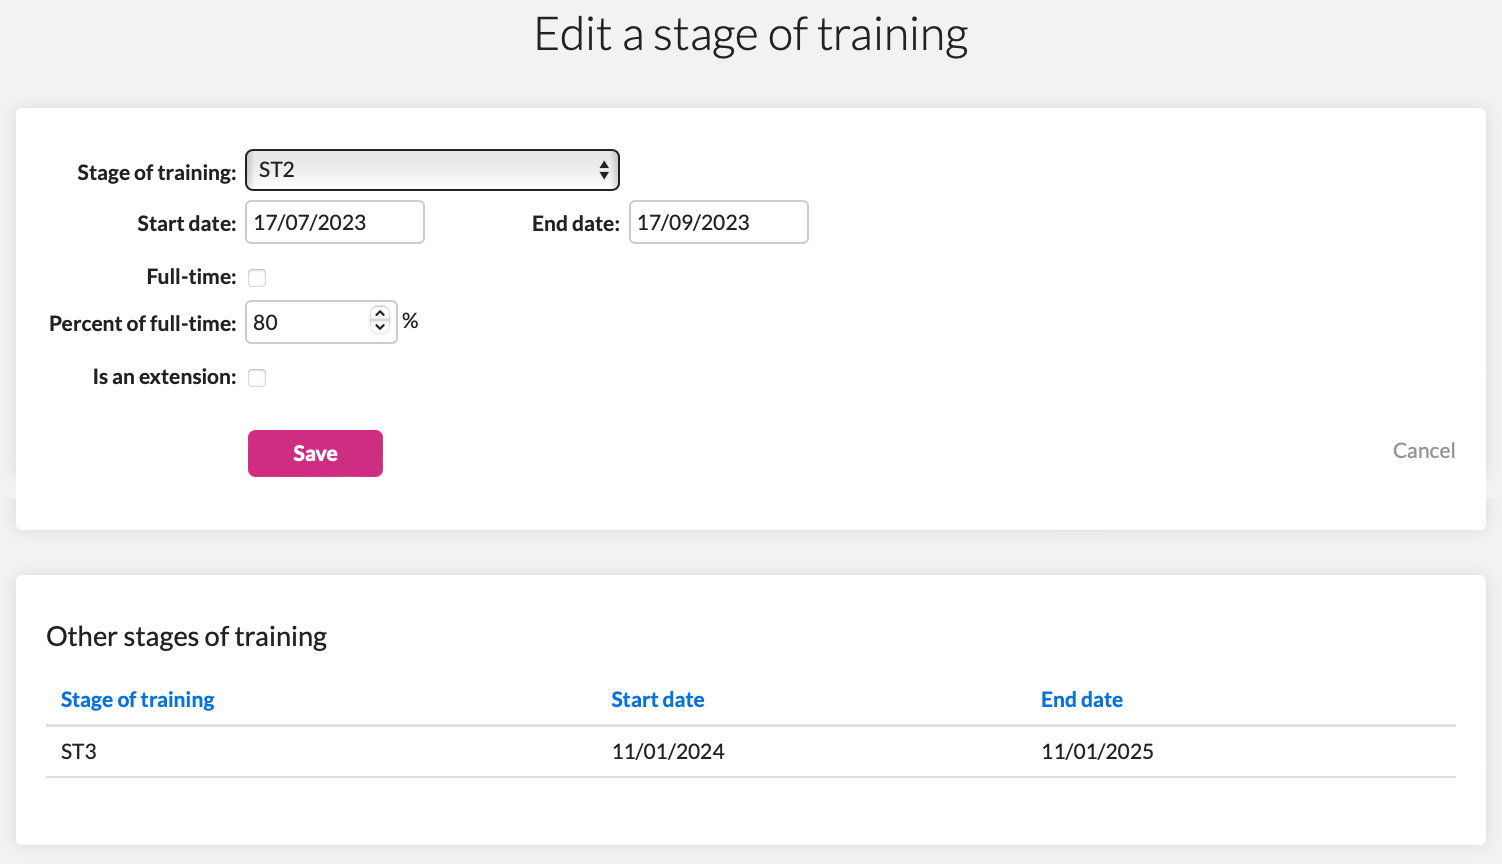1502x864 pixels.
Task: Click the End date input field
Action: click(x=718, y=222)
